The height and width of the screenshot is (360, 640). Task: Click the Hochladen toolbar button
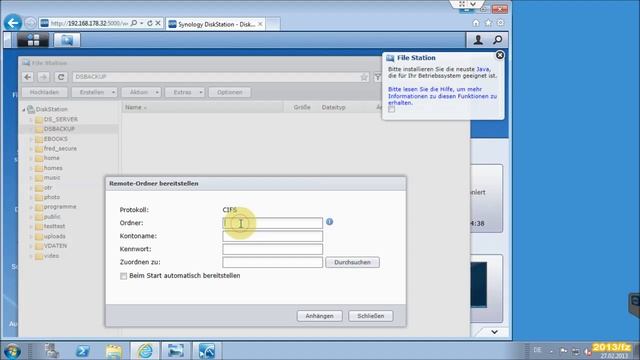44,92
